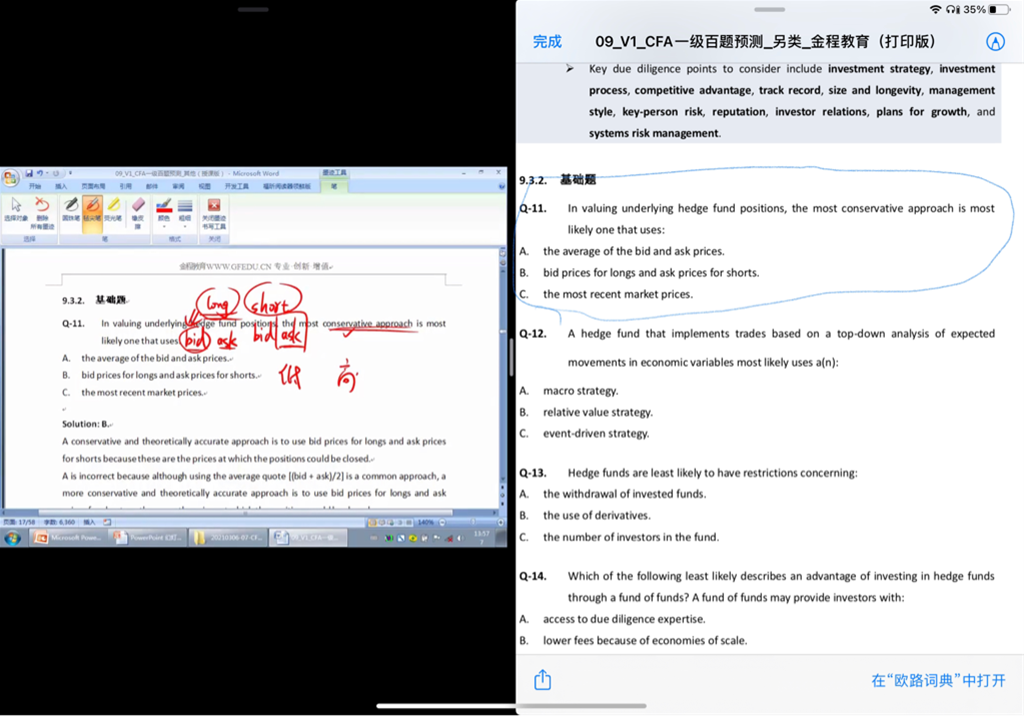Open Microsoft PowerPoint taskbar item
Image resolution: width=1024 pixels, height=716 pixels.
click(x=67, y=538)
